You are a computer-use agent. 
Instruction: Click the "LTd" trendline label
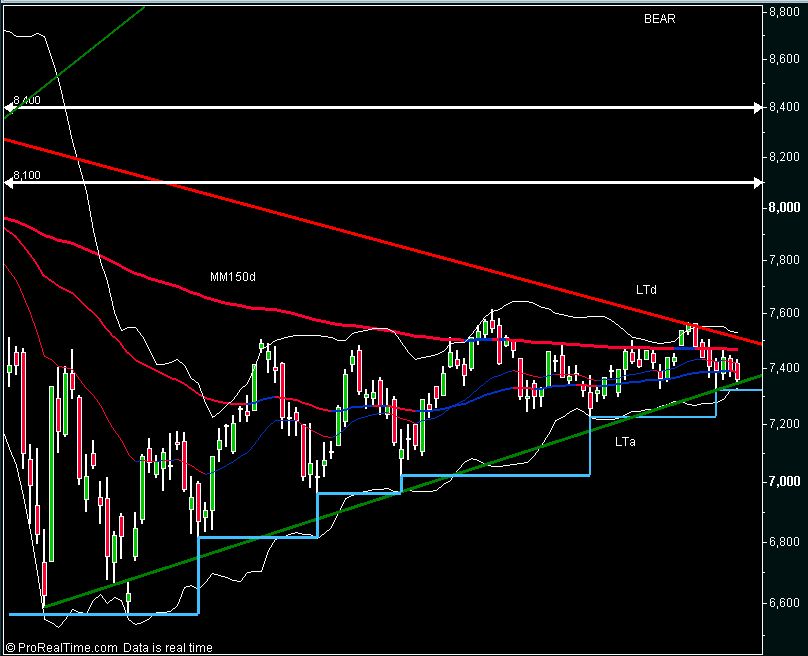pos(646,290)
